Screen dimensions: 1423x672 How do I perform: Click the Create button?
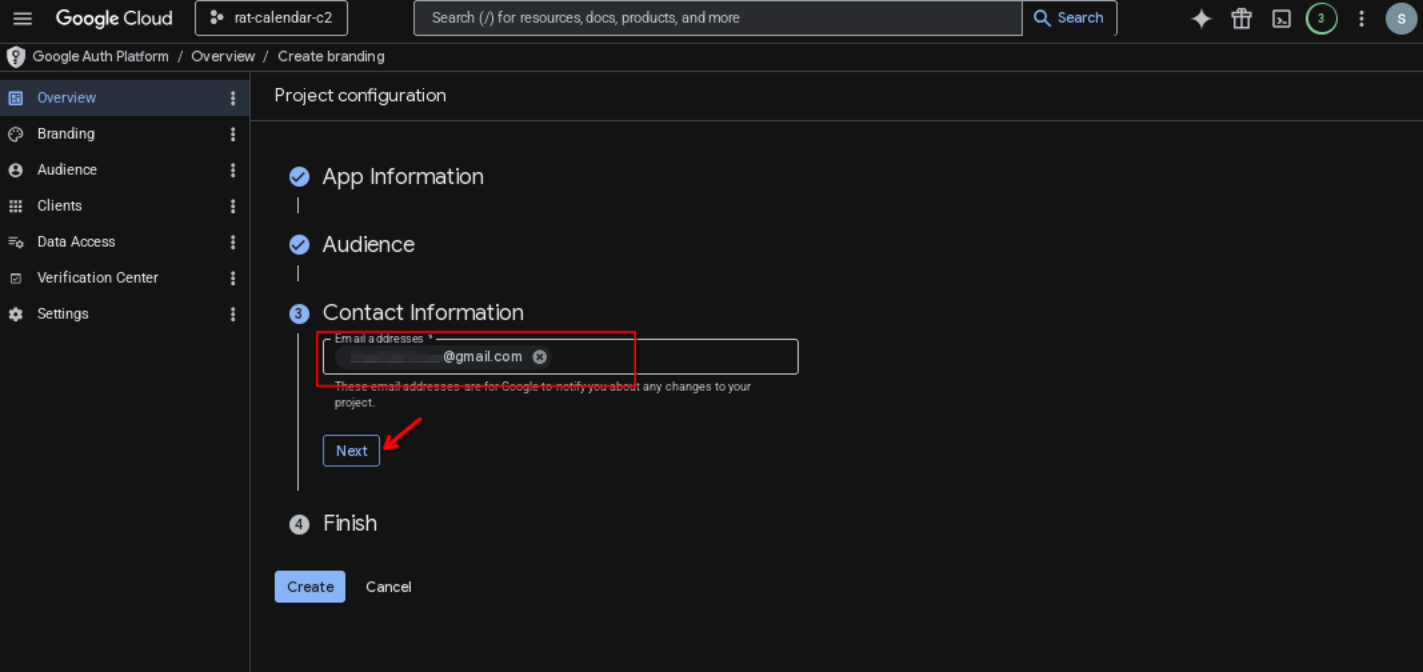tap(310, 587)
